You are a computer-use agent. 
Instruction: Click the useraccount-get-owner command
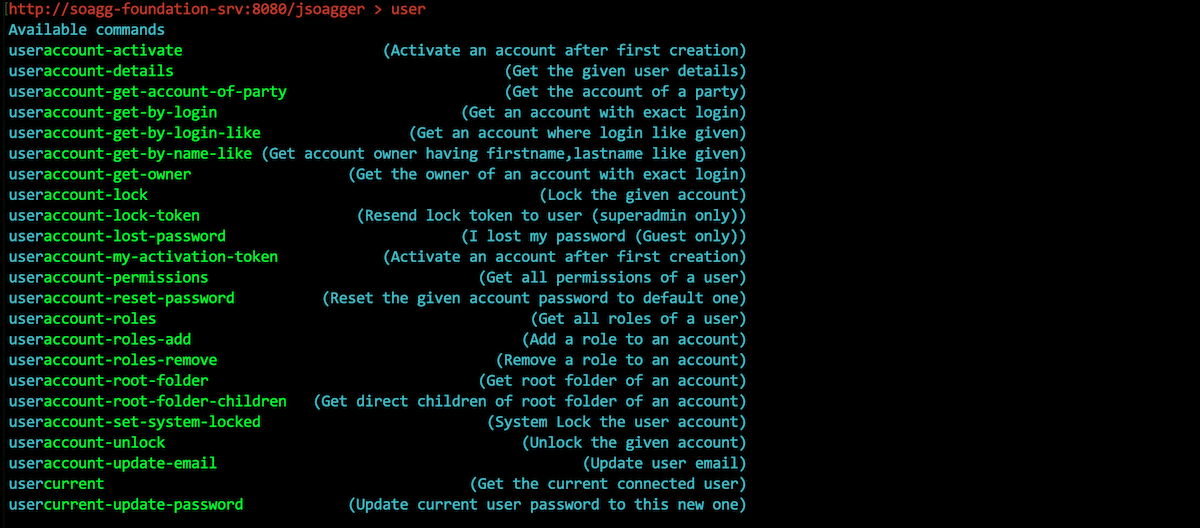[x=99, y=174]
